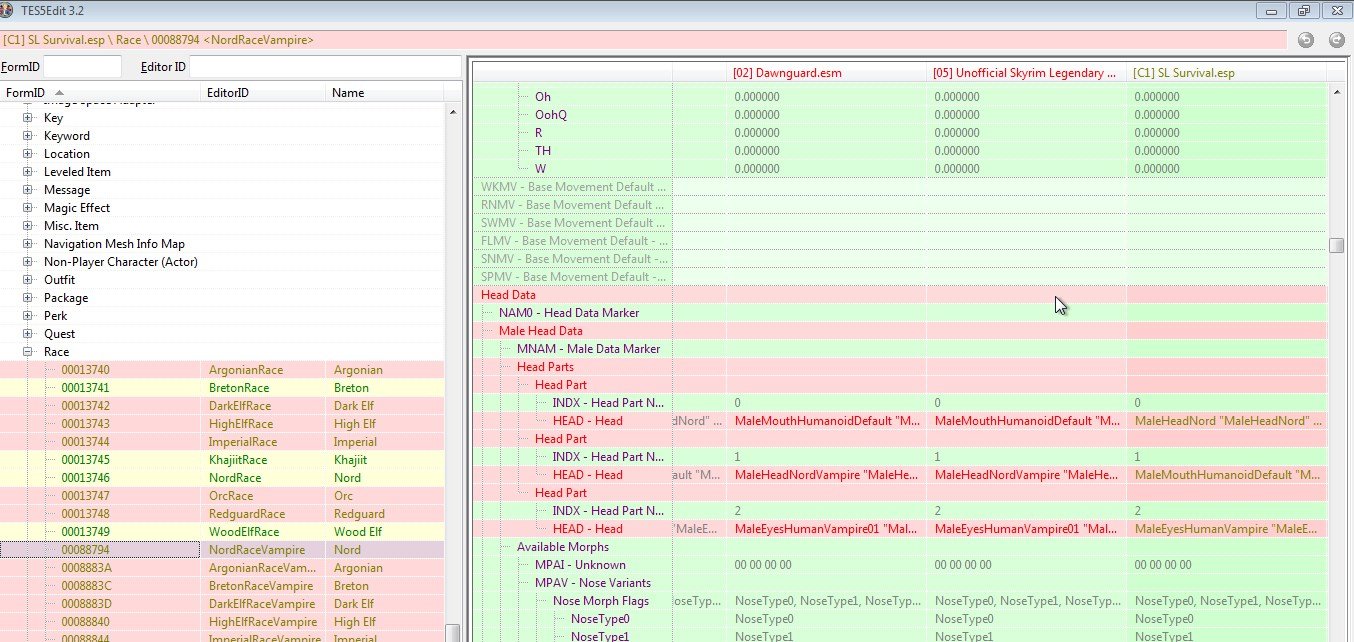The height and width of the screenshot is (642, 1354).
Task: Click the TES5Edit application icon
Action: [9, 10]
